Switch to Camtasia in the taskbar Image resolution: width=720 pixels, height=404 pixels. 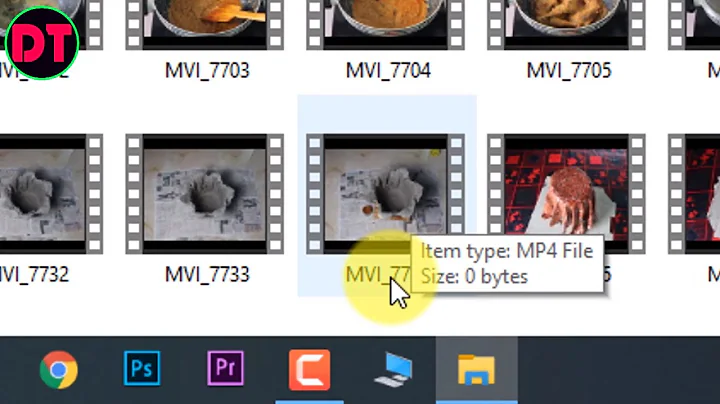tap(309, 370)
